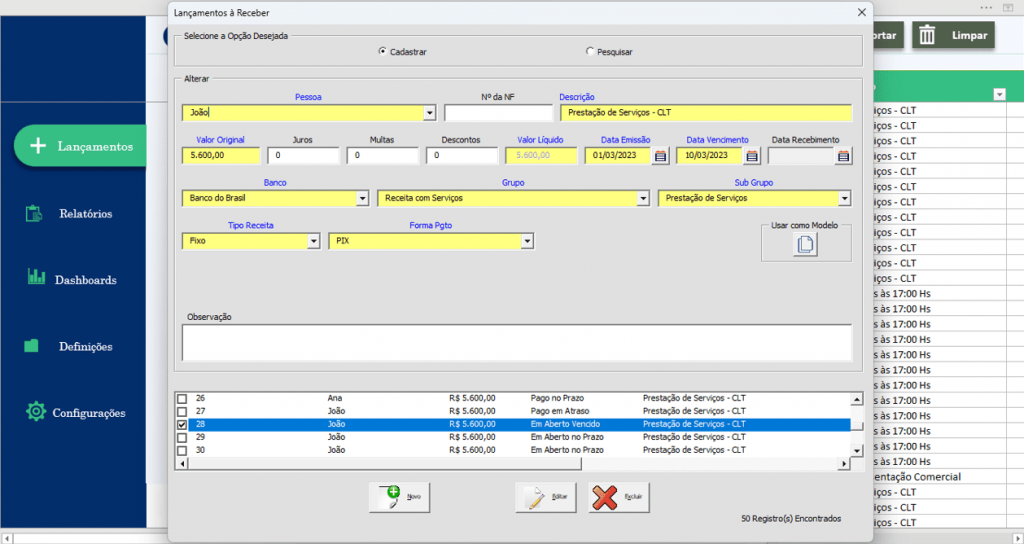The width and height of the screenshot is (1024, 544).
Task: Check the box for record 27
Action: coord(182,411)
